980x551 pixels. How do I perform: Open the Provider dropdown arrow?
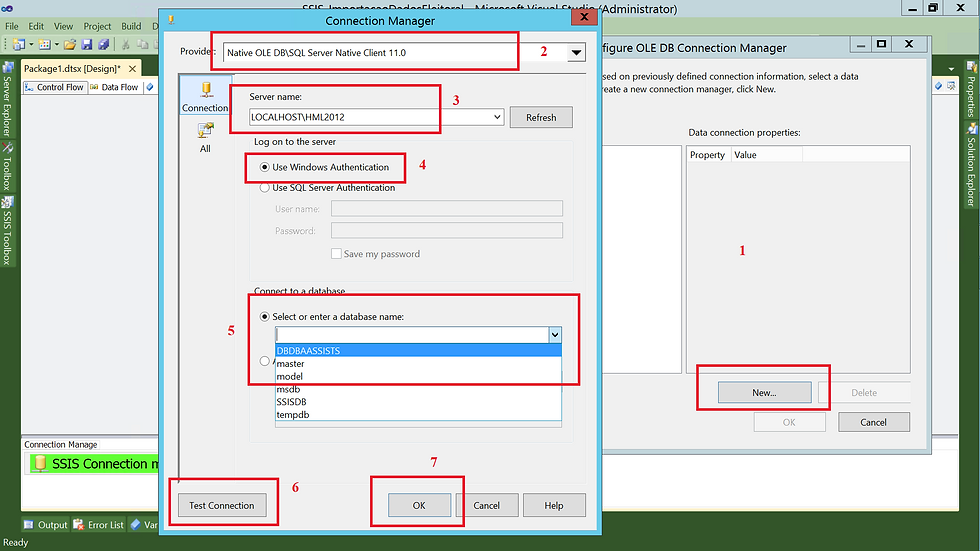(x=576, y=53)
